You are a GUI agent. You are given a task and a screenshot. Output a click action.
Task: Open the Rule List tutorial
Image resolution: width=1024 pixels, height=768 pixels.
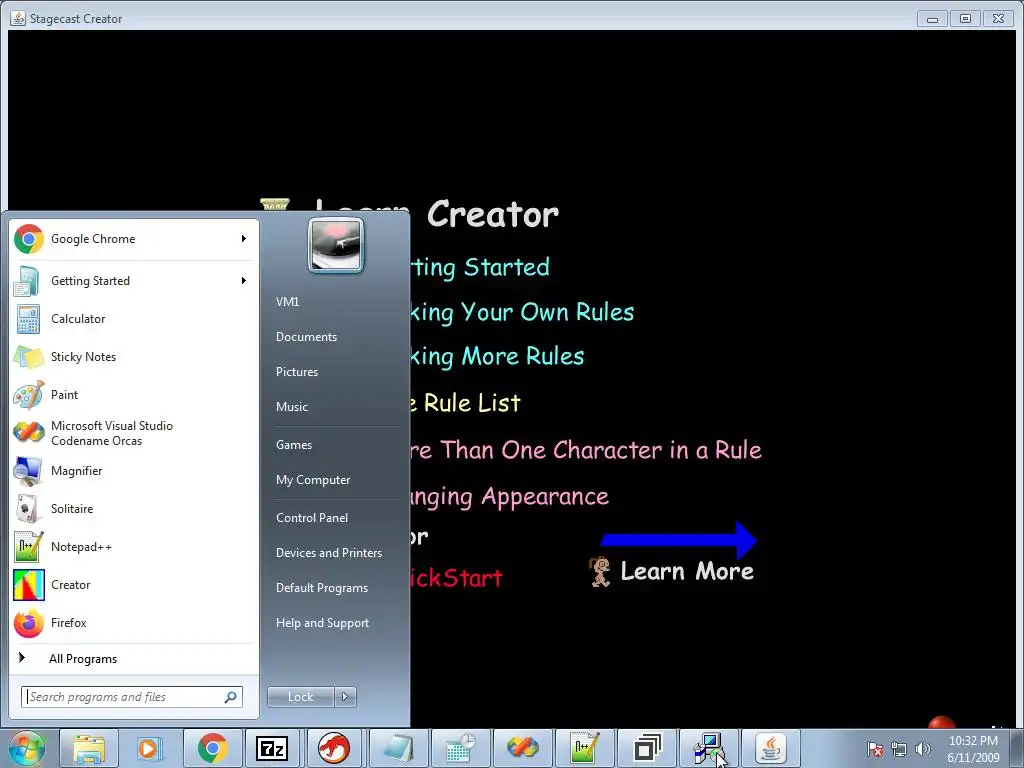click(x=465, y=403)
